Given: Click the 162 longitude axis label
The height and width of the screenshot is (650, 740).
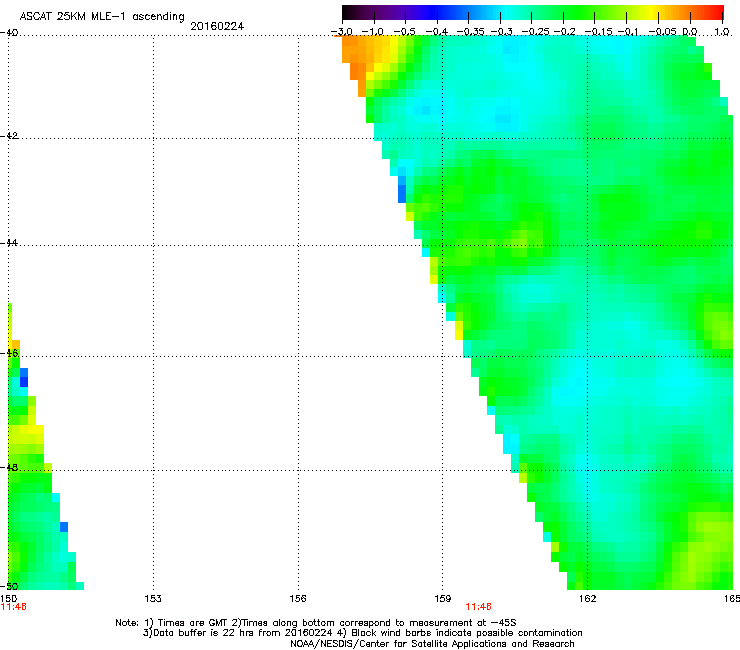Looking at the screenshot, I should [587, 599].
